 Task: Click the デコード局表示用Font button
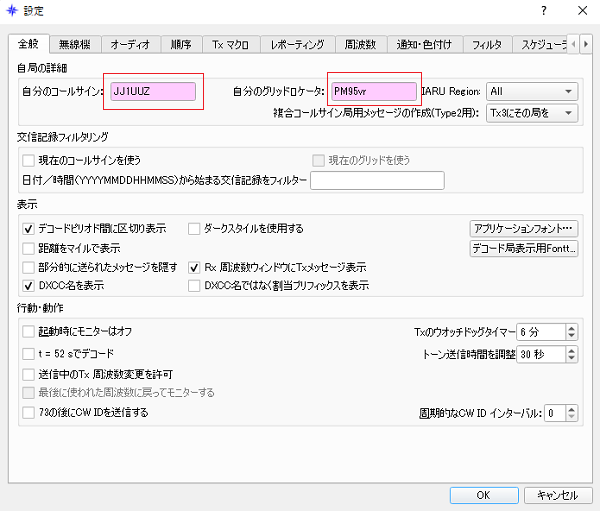point(524,248)
